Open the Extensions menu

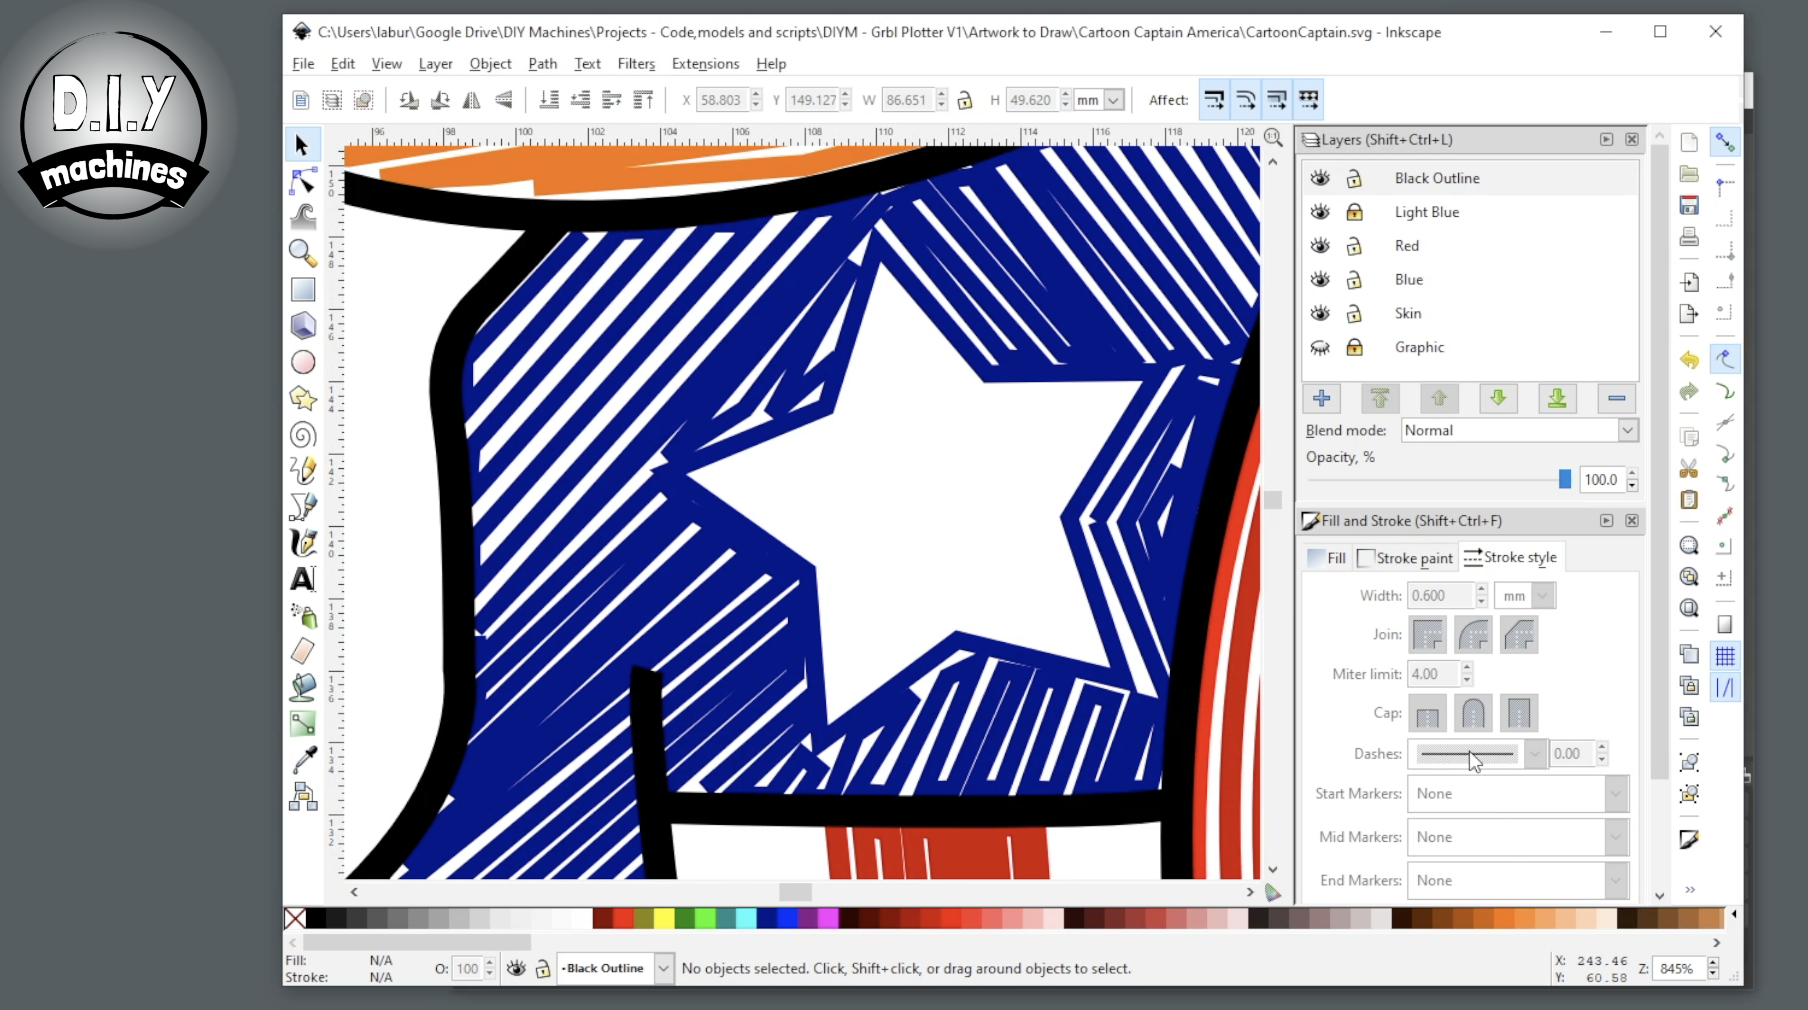705,64
